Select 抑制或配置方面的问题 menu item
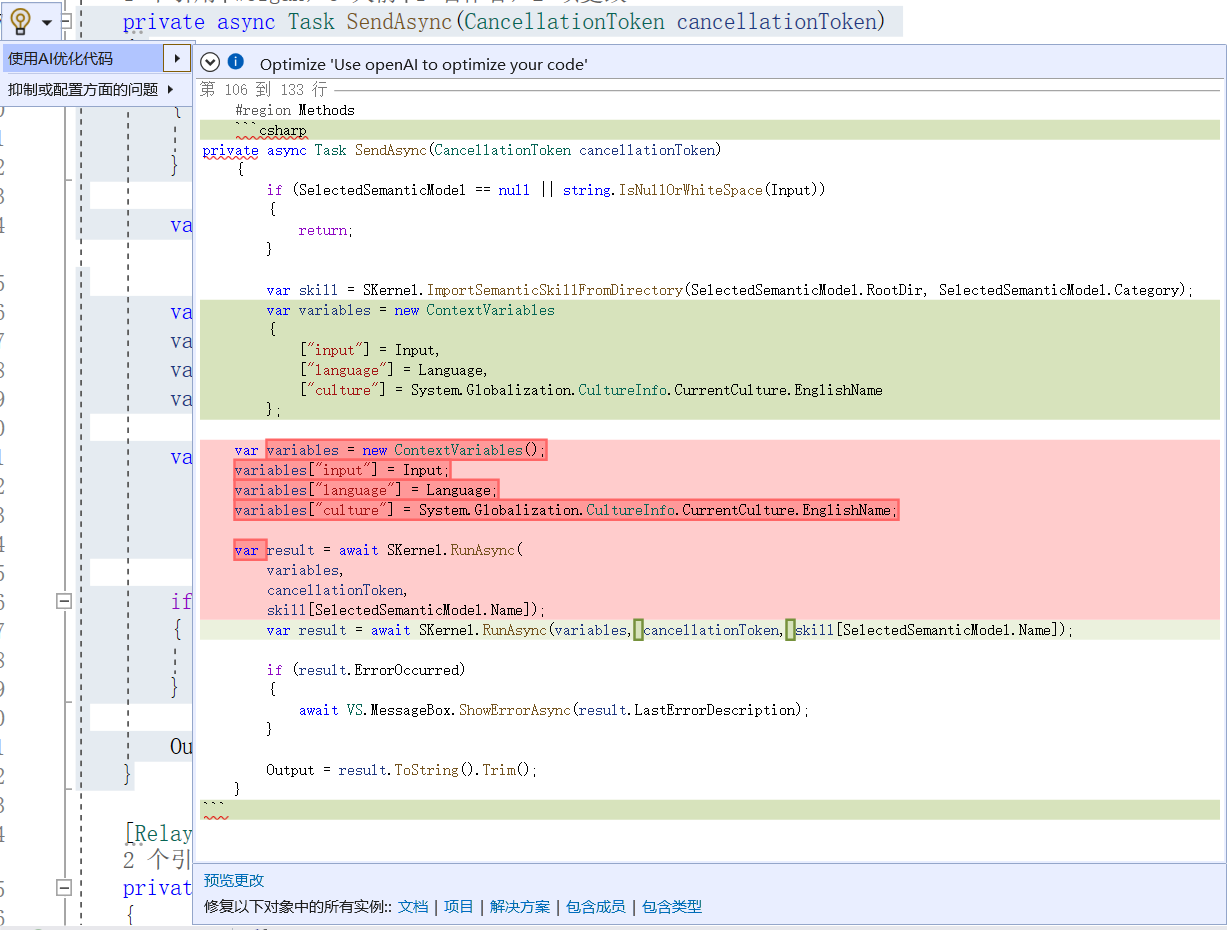 pyautogui.click(x=83, y=90)
